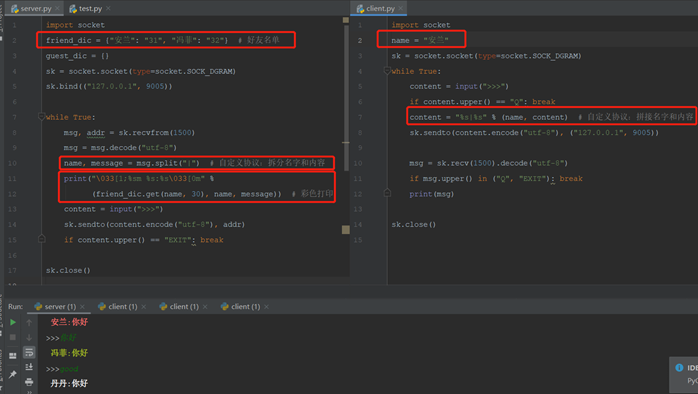Close the test.py editor tab
The height and width of the screenshot is (394, 698).
click(109, 8)
